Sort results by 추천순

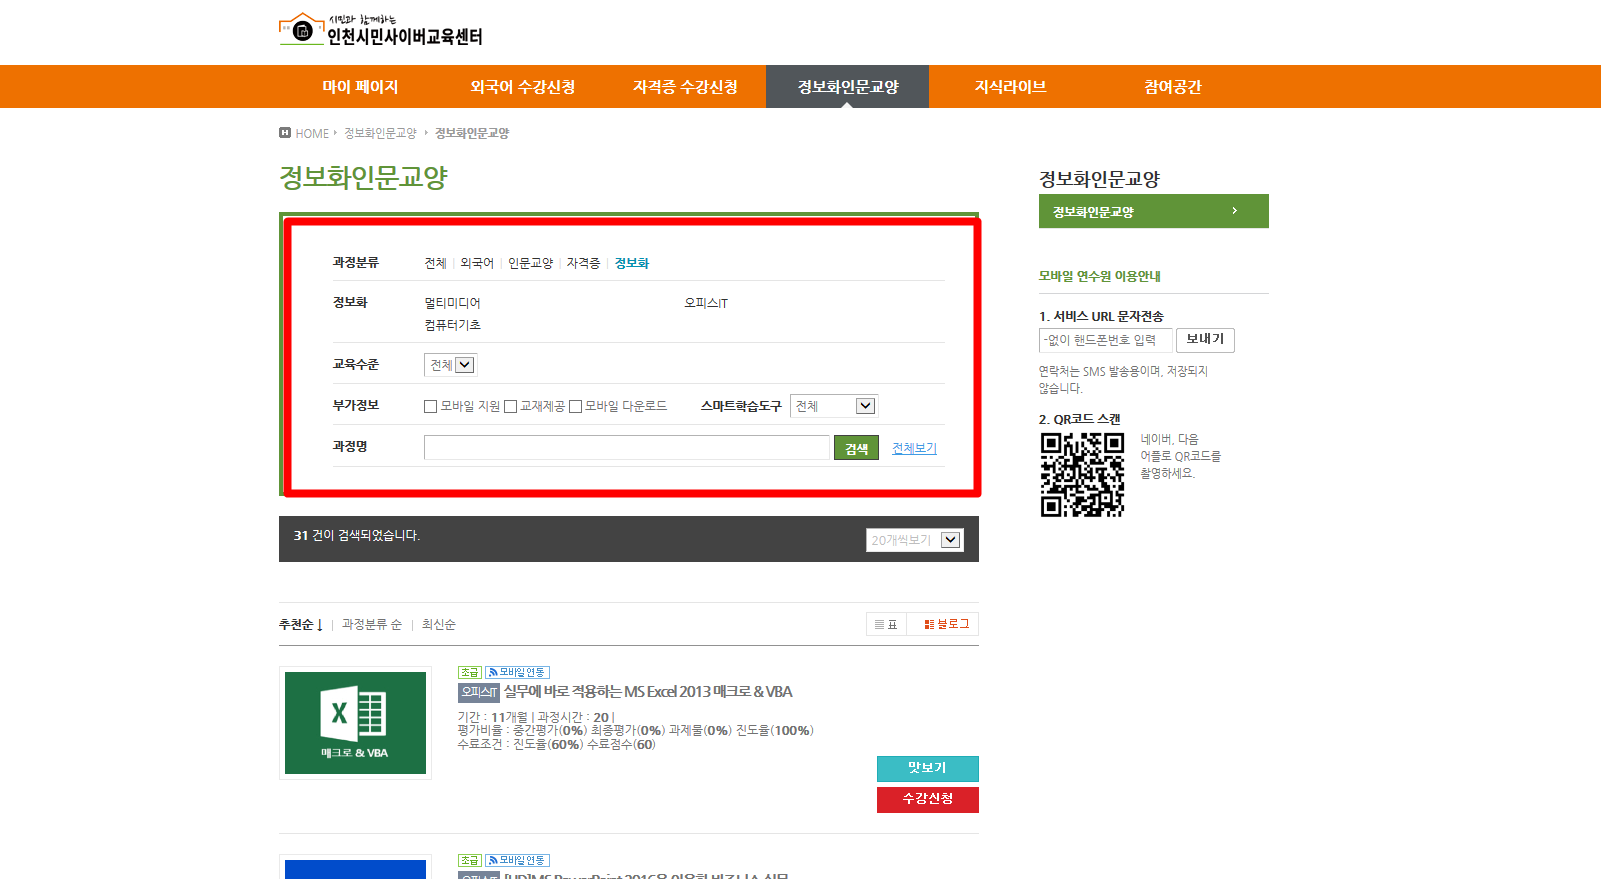click(300, 624)
